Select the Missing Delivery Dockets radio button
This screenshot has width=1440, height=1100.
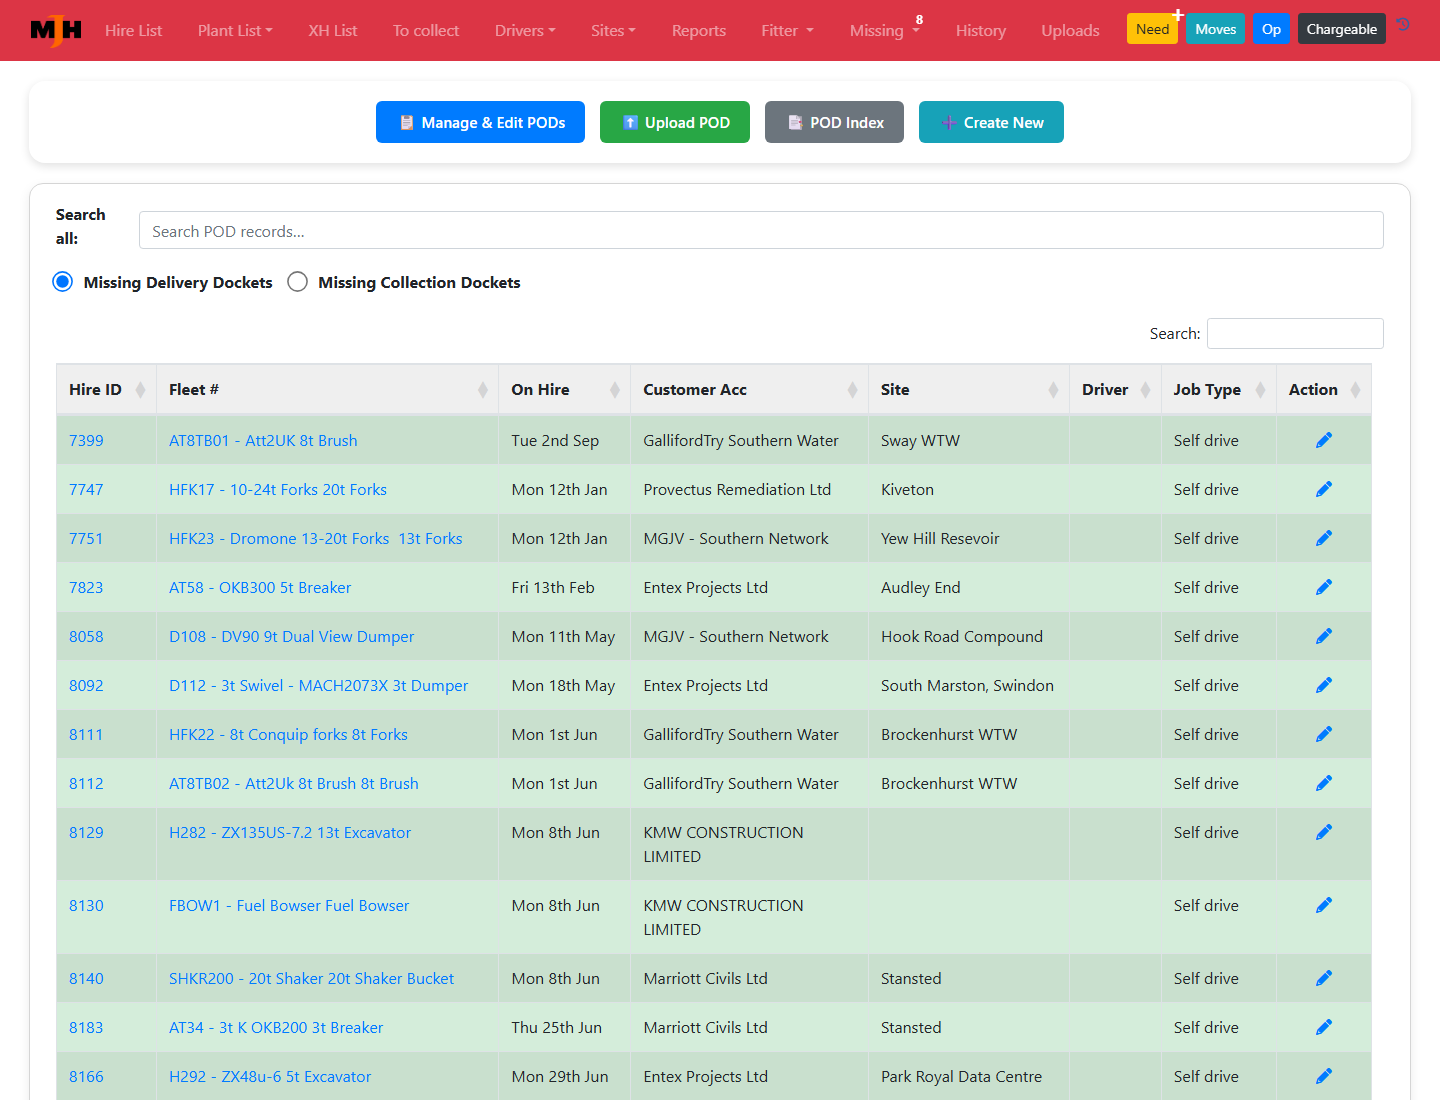[63, 282]
